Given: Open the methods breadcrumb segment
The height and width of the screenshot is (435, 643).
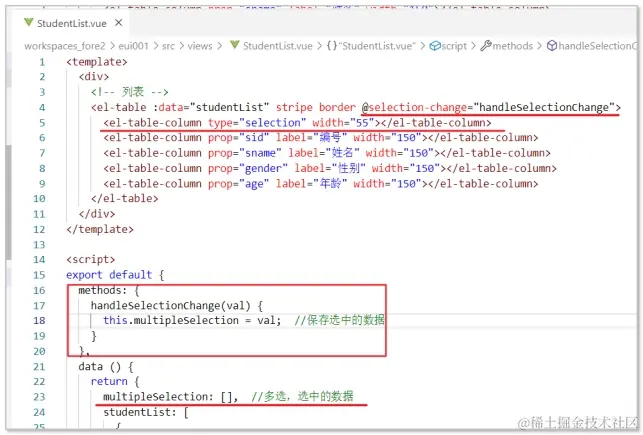Looking at the screenshot, I should pyautogui.click(x=513, y=46).
